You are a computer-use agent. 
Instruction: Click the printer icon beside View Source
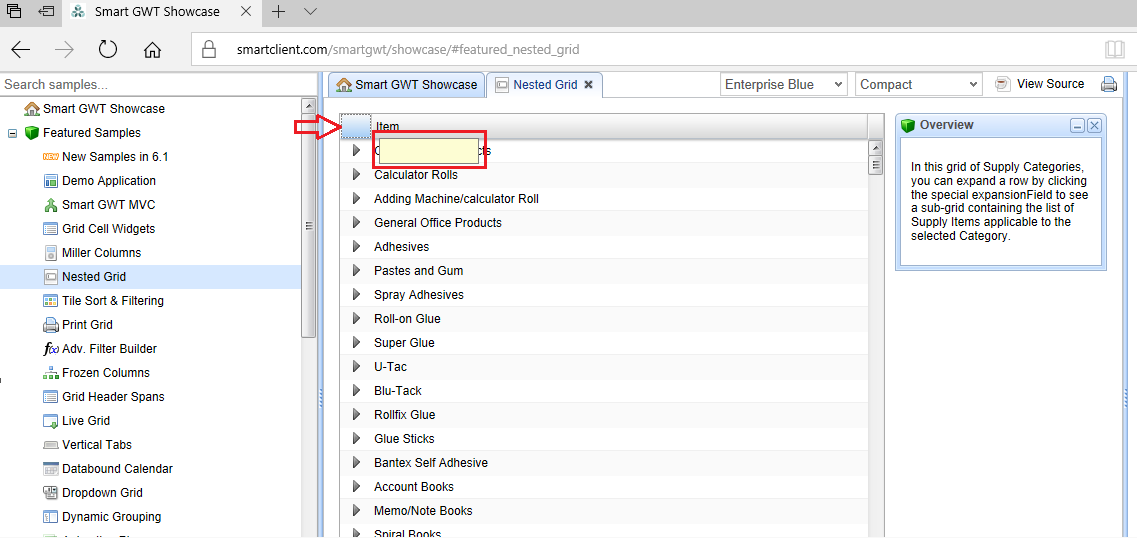1109,84
